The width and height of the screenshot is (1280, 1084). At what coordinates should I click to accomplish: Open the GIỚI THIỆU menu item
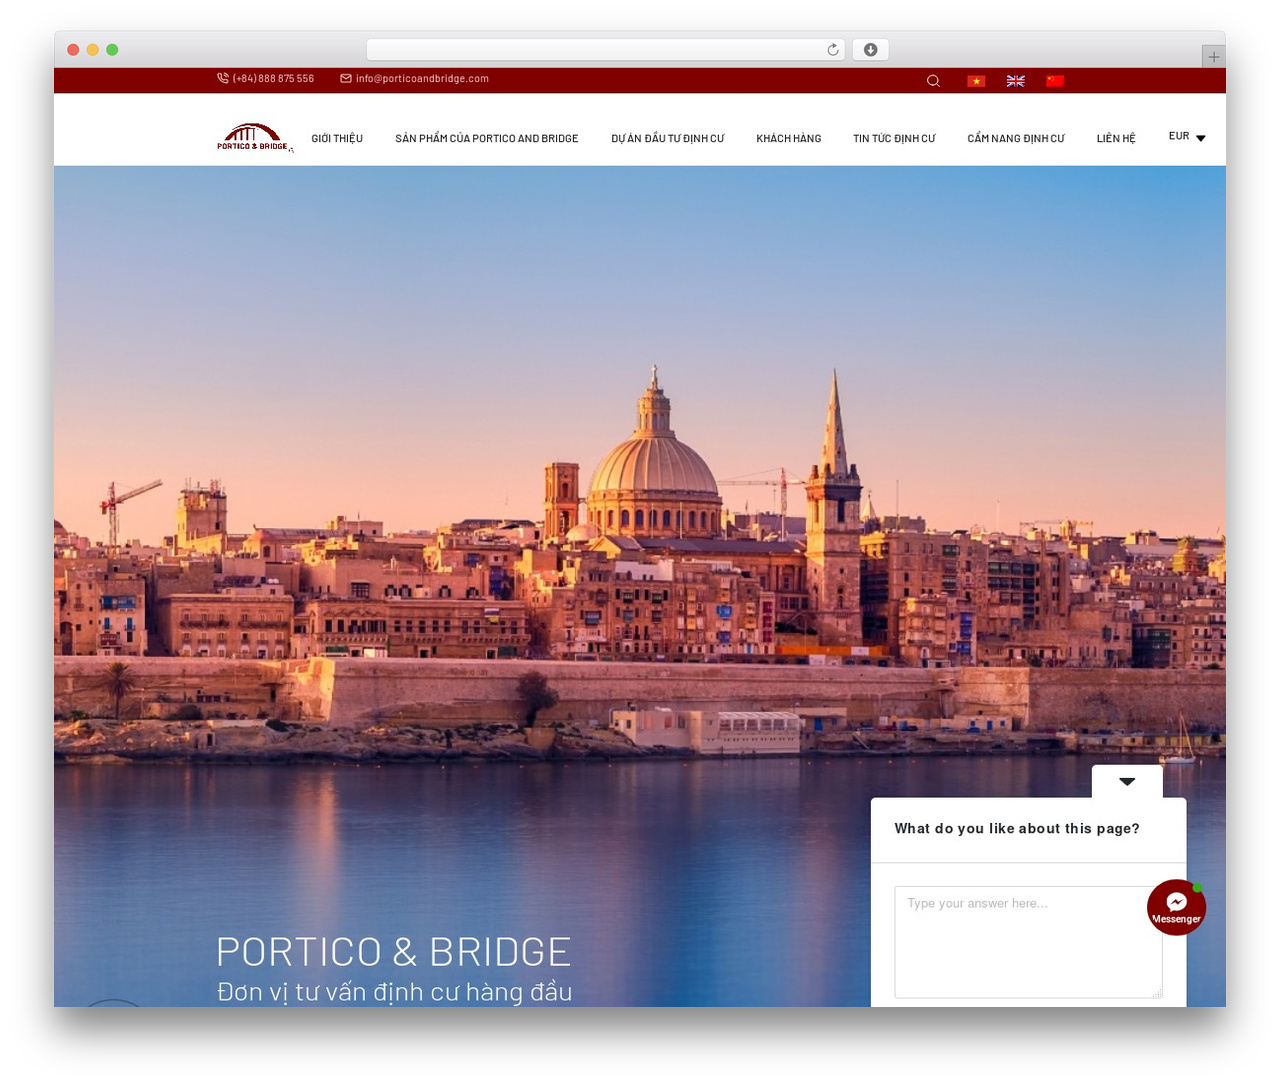[337, 139]
